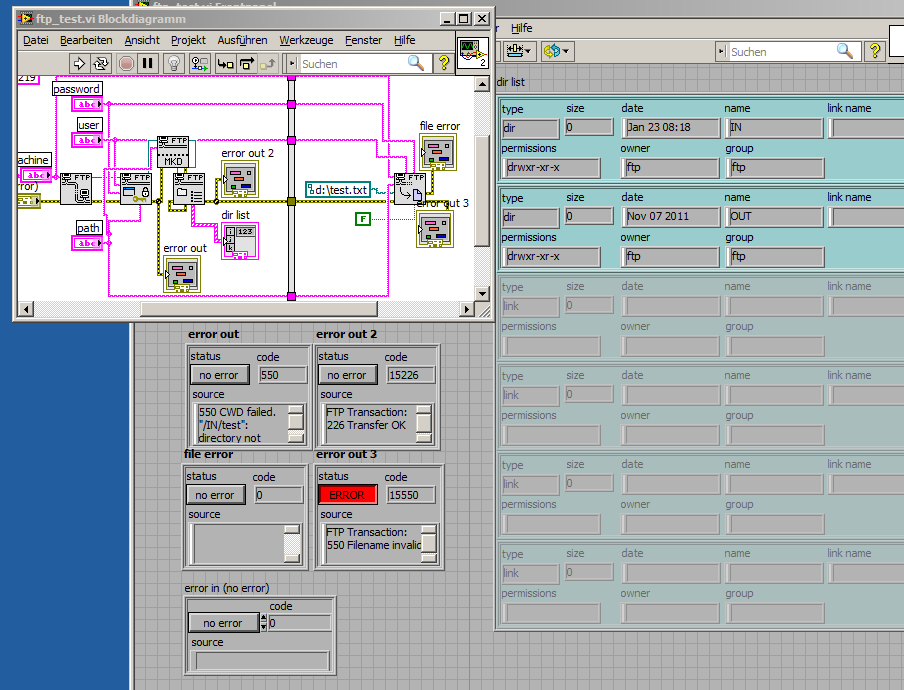The image size is (904, 690).
Task: Click the Run arrow in block diagram toolbar
Action: [x=79, y=63]
